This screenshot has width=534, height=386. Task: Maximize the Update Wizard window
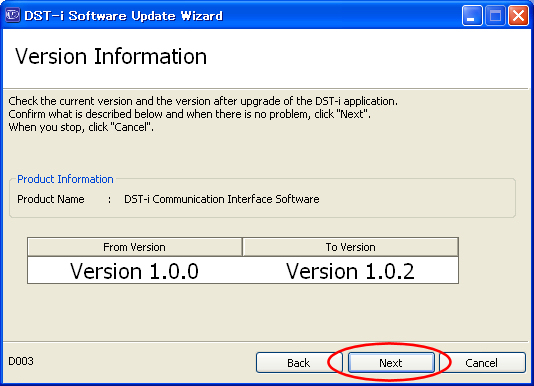click(x=495, y=16)
